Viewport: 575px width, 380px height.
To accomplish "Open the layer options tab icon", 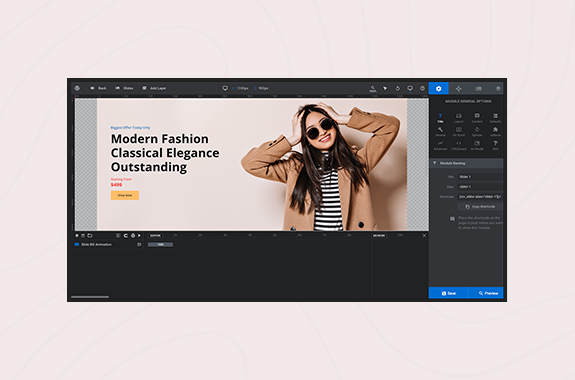I will tap(498, 88).
